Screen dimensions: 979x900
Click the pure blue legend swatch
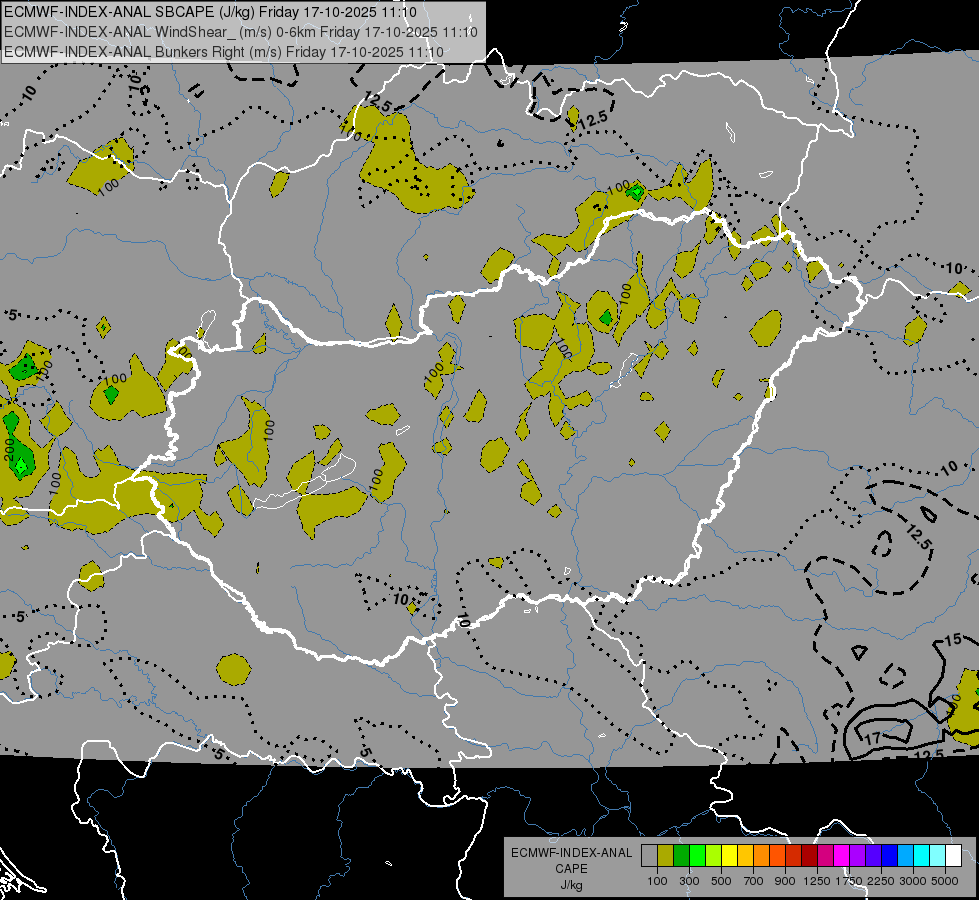[889, 856]
